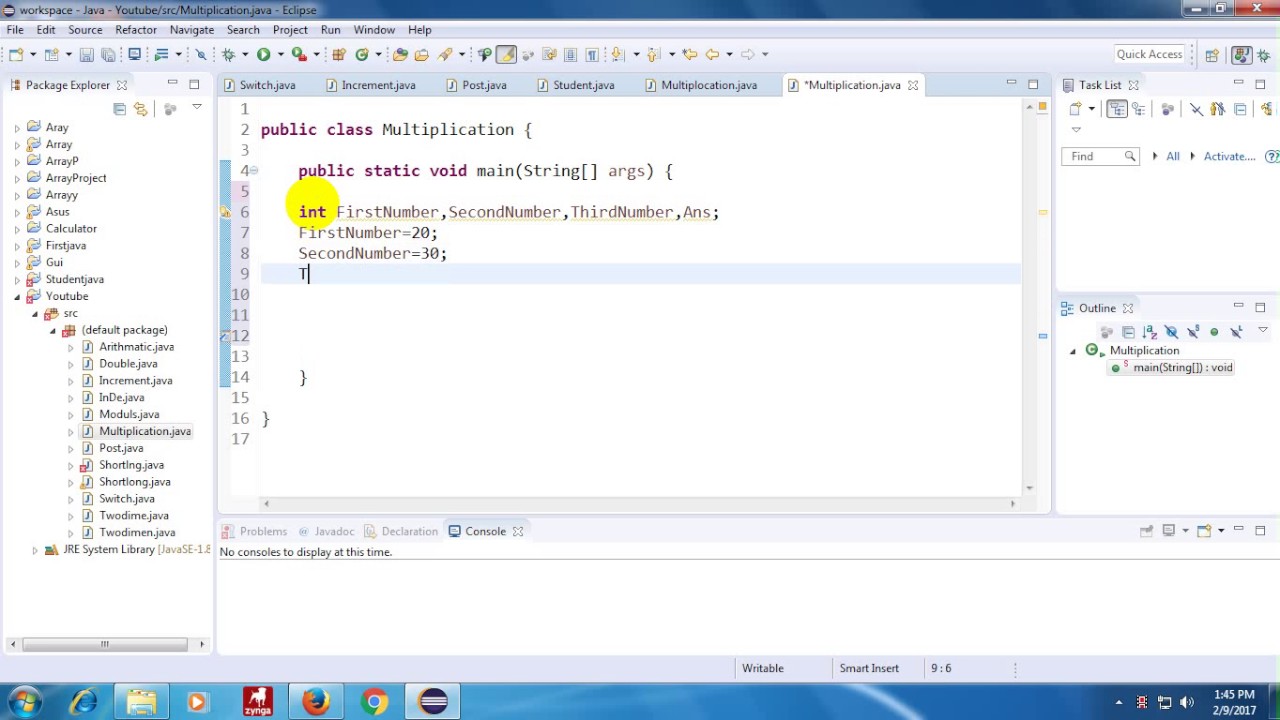Collapse Multiplication class in Outline
Image resolution: width=1280 pixels, height=720 pixels.
[x=1073, y=350]
